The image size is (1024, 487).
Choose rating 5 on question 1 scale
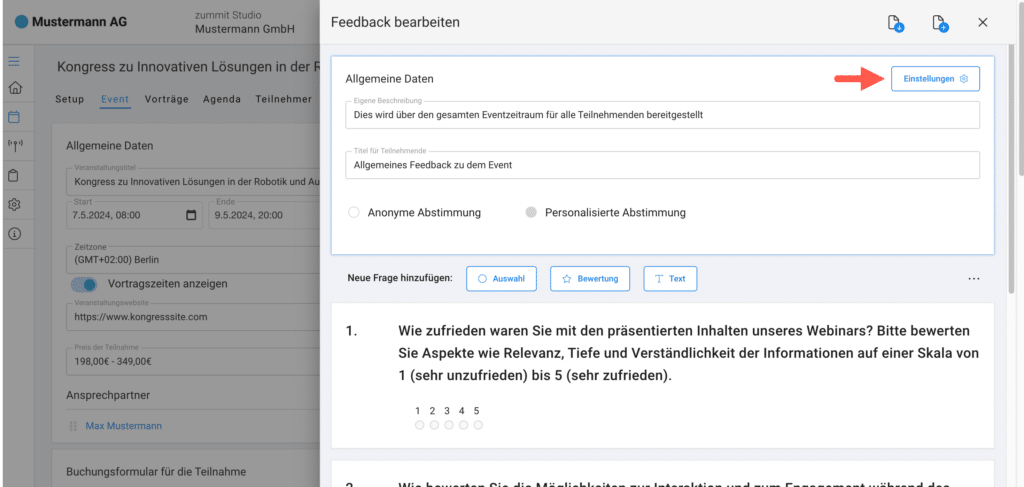point(478,425)
